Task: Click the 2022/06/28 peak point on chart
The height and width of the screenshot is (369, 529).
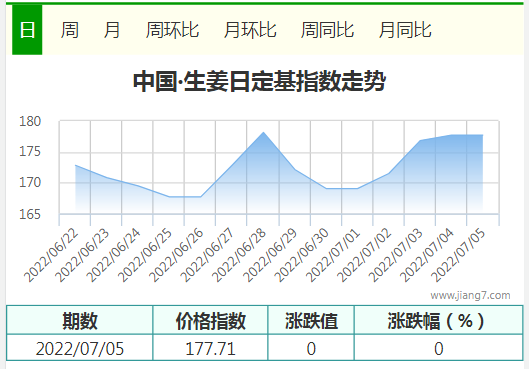Action: 263,133
